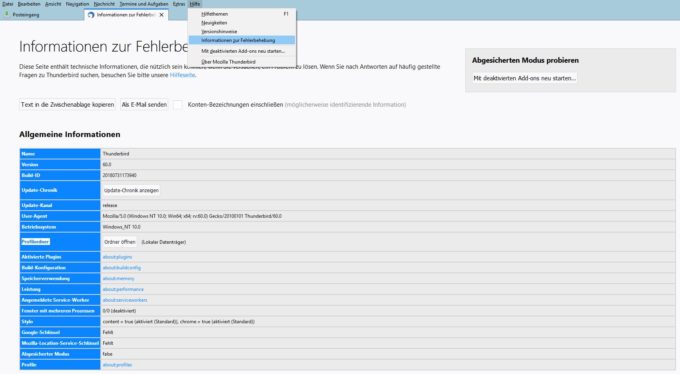Switch to the Posteingang tab

click(26, 15)
